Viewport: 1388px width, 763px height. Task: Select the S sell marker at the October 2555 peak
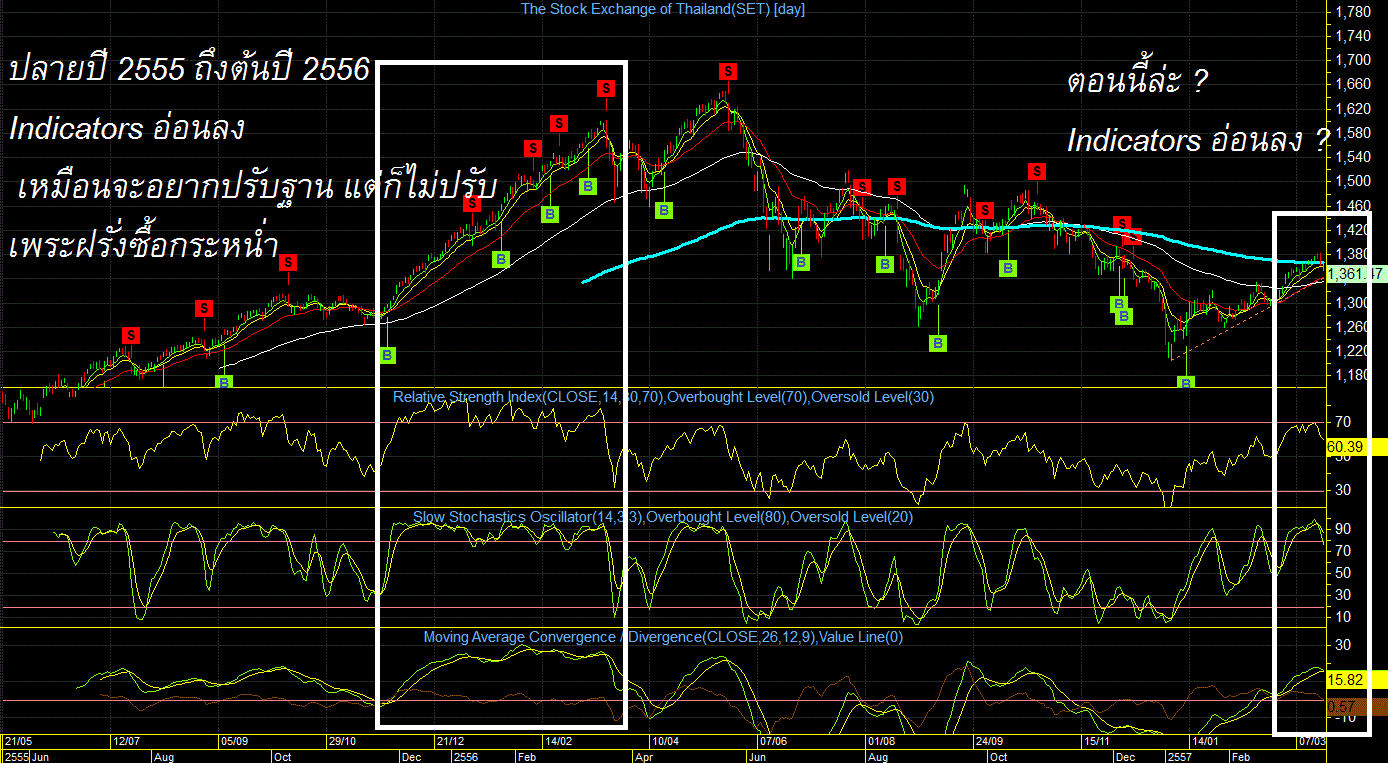[x=288, y=262]
